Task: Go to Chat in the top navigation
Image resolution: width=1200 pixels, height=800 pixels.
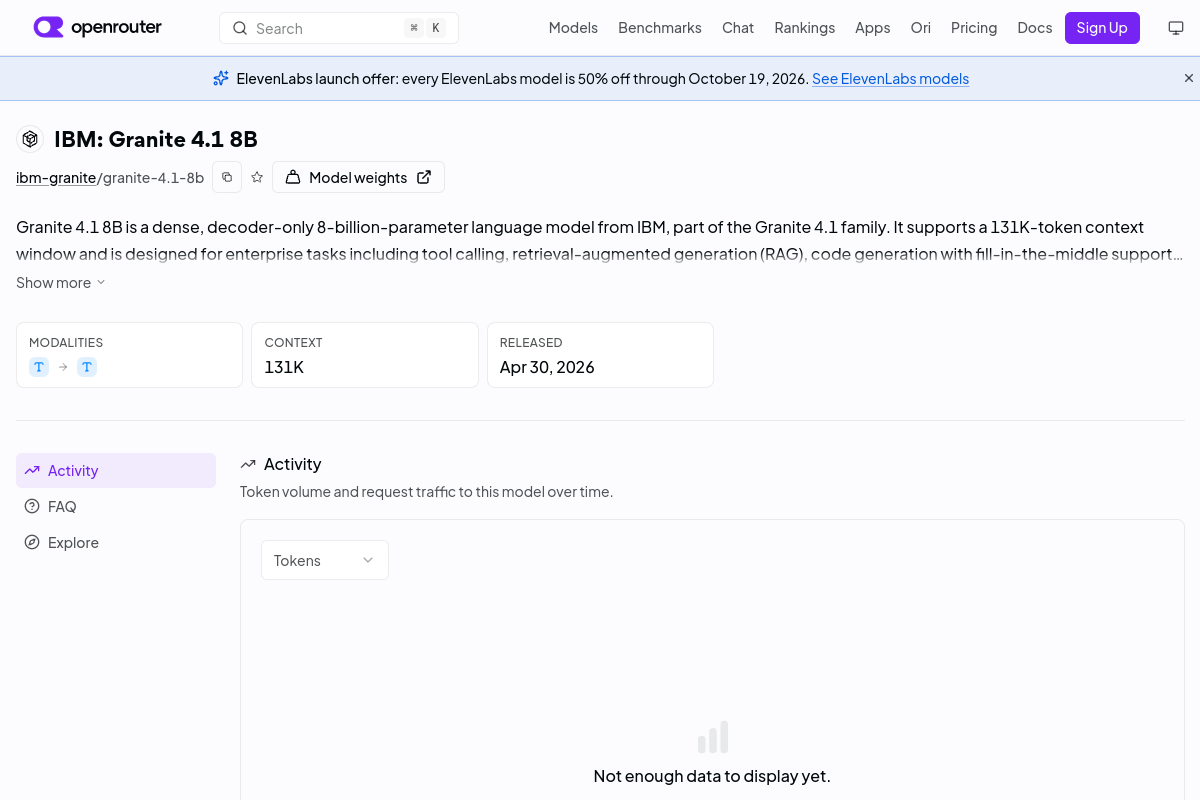Action: (x=738, y=28)
